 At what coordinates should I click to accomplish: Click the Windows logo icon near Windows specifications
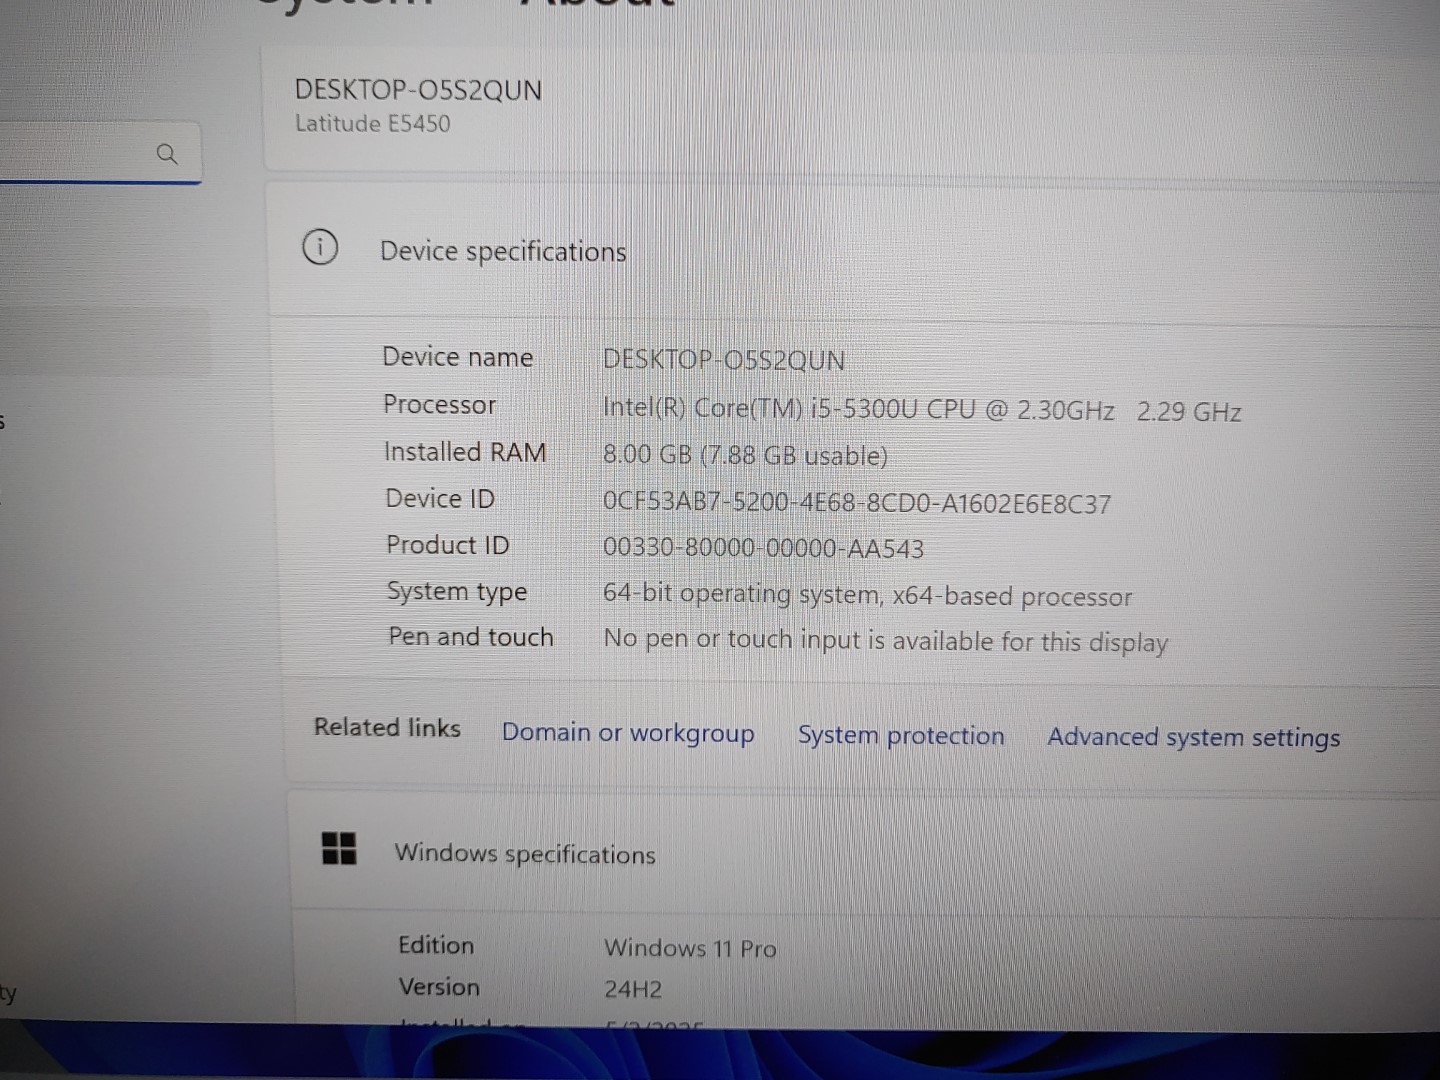coord(340,848)
